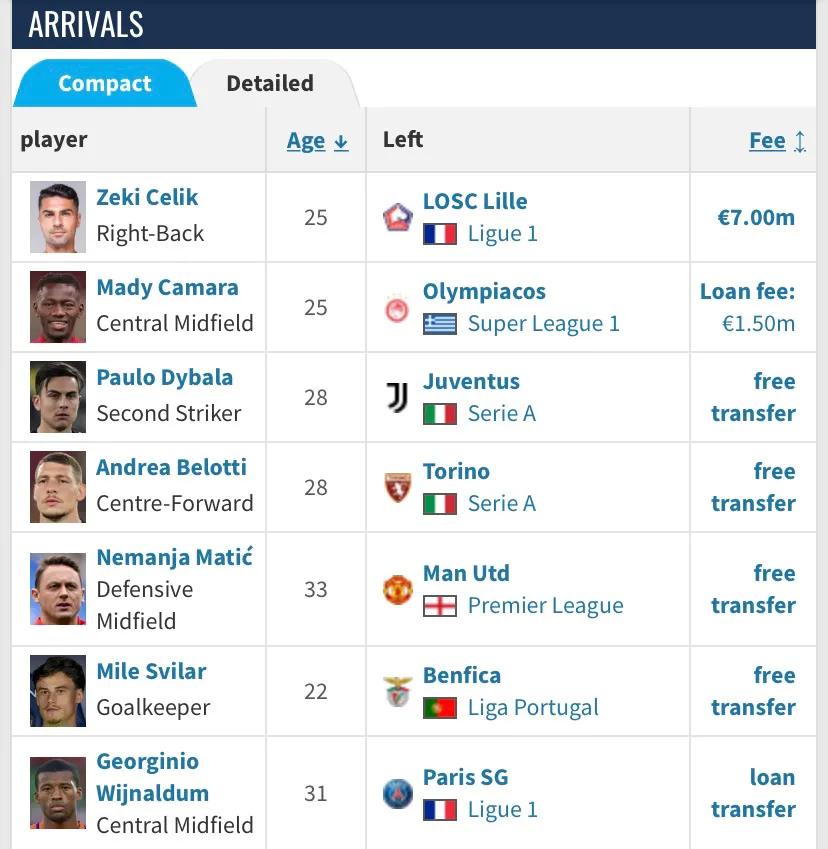Click Georginio Wijnaldum's player photo
Screen dimensions: 828x849
(x=58, y=793)
